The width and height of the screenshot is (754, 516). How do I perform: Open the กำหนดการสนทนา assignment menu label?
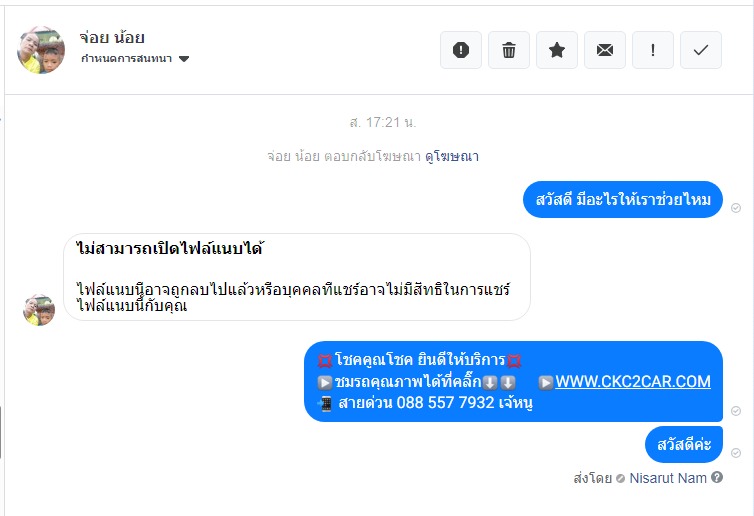126,59
